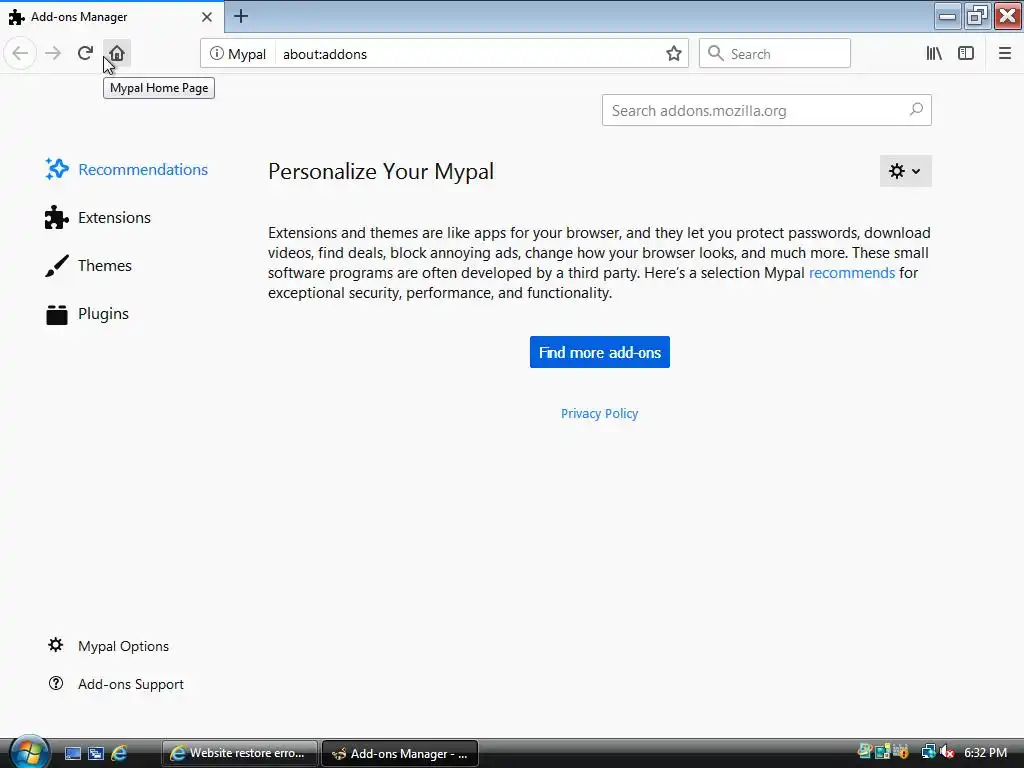Click the about:addons address bar
Screen dimensions: 1024x768
[470, 54]
